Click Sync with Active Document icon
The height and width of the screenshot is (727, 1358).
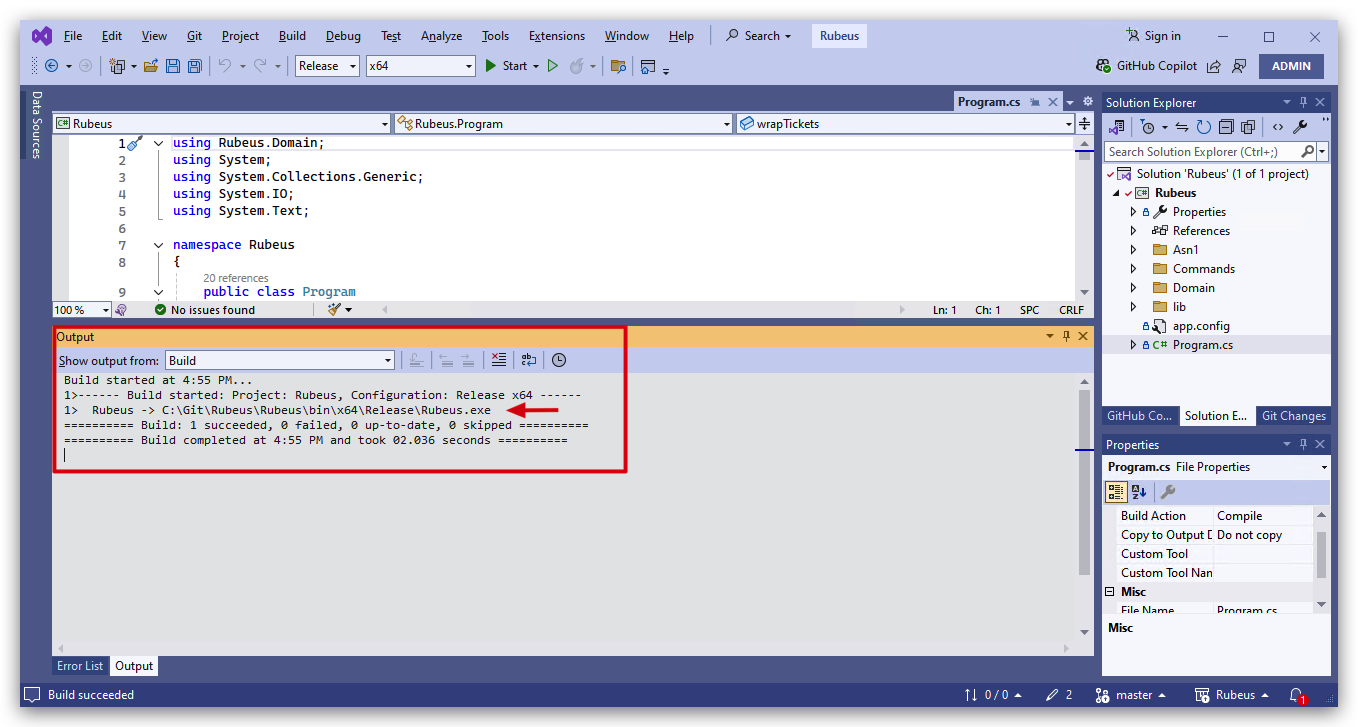1182,127
